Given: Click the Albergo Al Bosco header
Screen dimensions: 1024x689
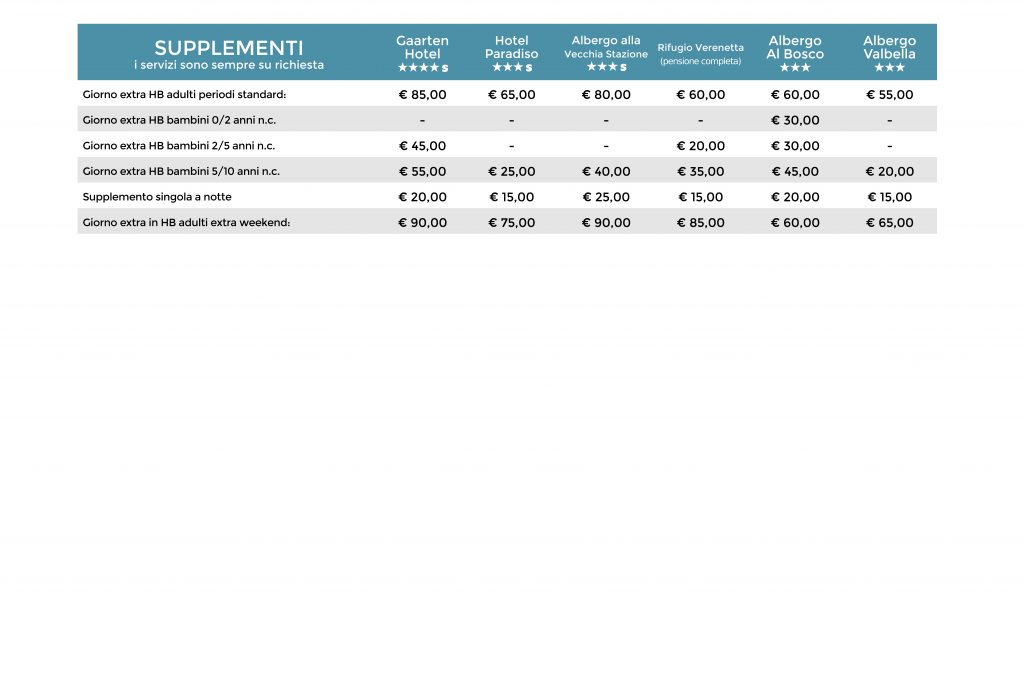Looking at the screenshot, I should coord(795,47).
